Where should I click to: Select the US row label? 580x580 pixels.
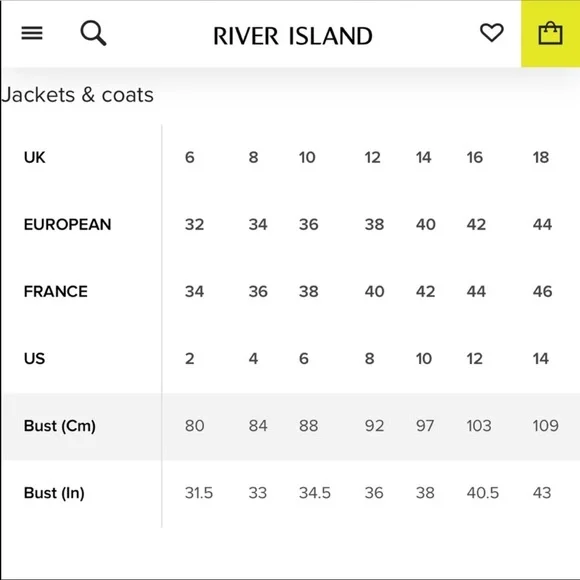34,358
